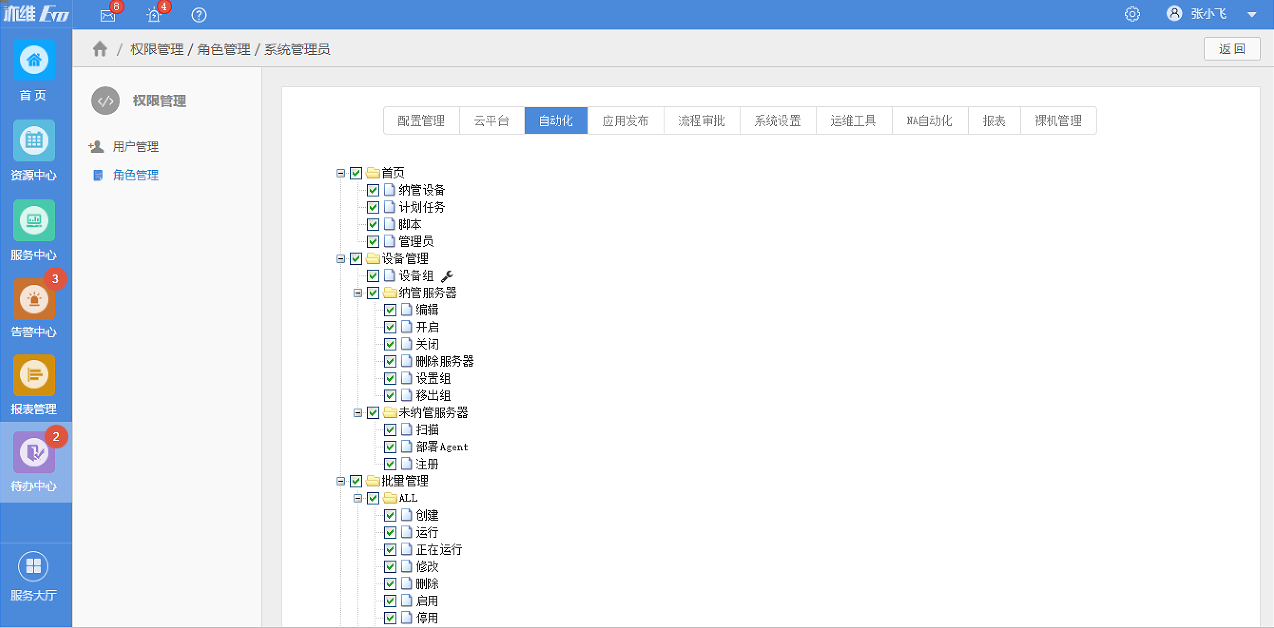Toggle the 删除服务器 permission checkbox
The height and width of the screenshot is (628, 1274).
pos(390,361)
